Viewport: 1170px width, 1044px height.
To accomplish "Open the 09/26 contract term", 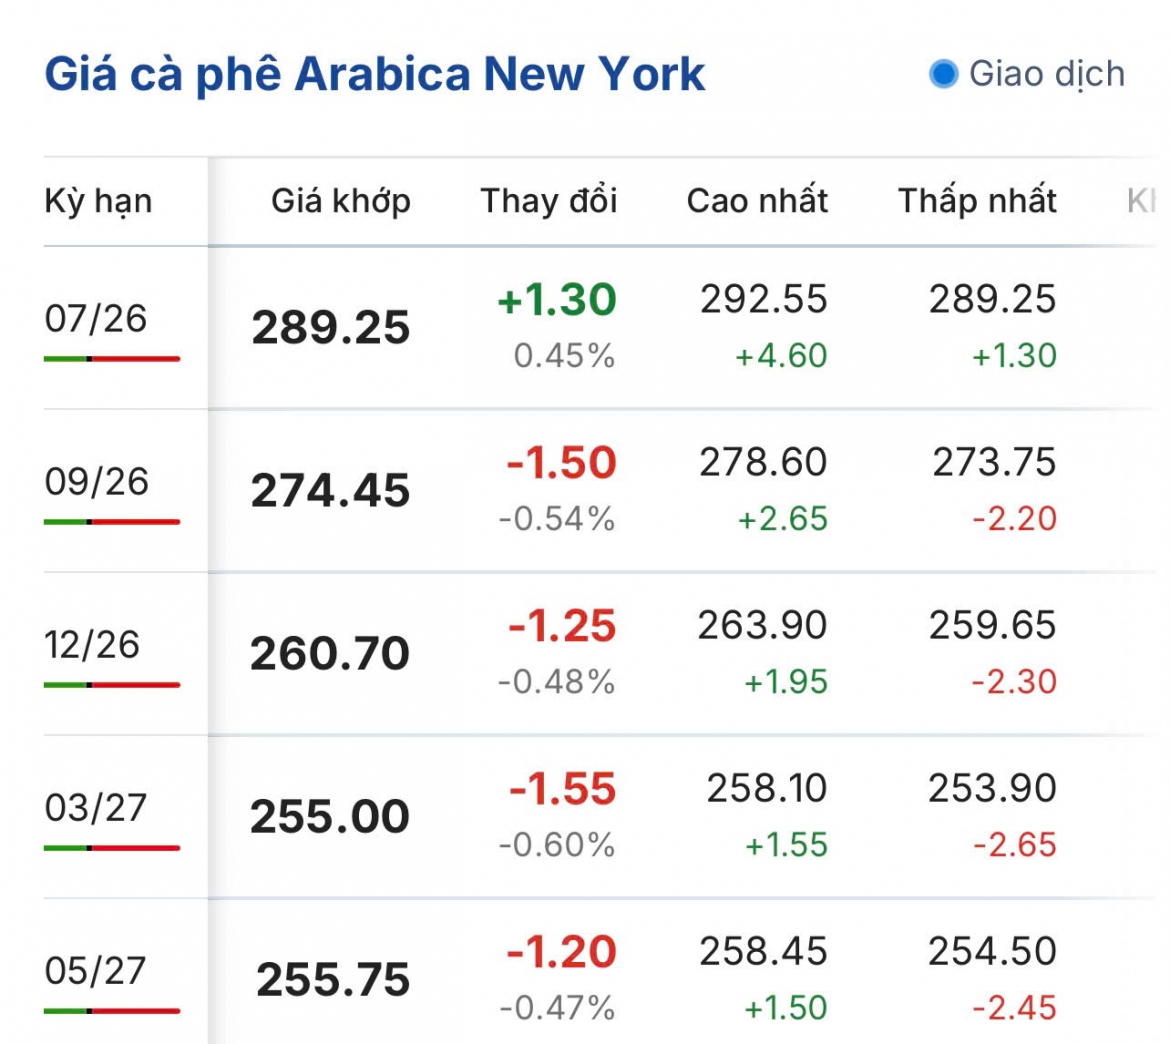I will click(96, 481).
